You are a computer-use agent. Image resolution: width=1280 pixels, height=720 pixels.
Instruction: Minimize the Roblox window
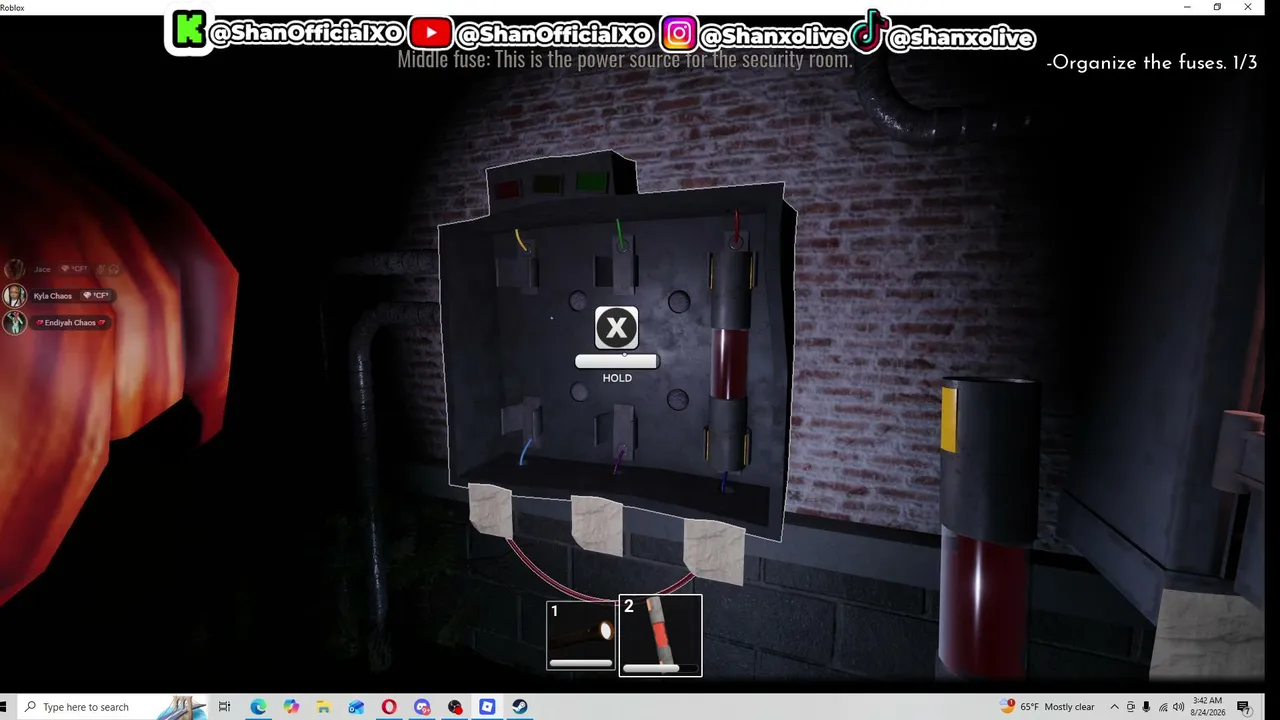pyautogui.click(x=1187, y=7)
